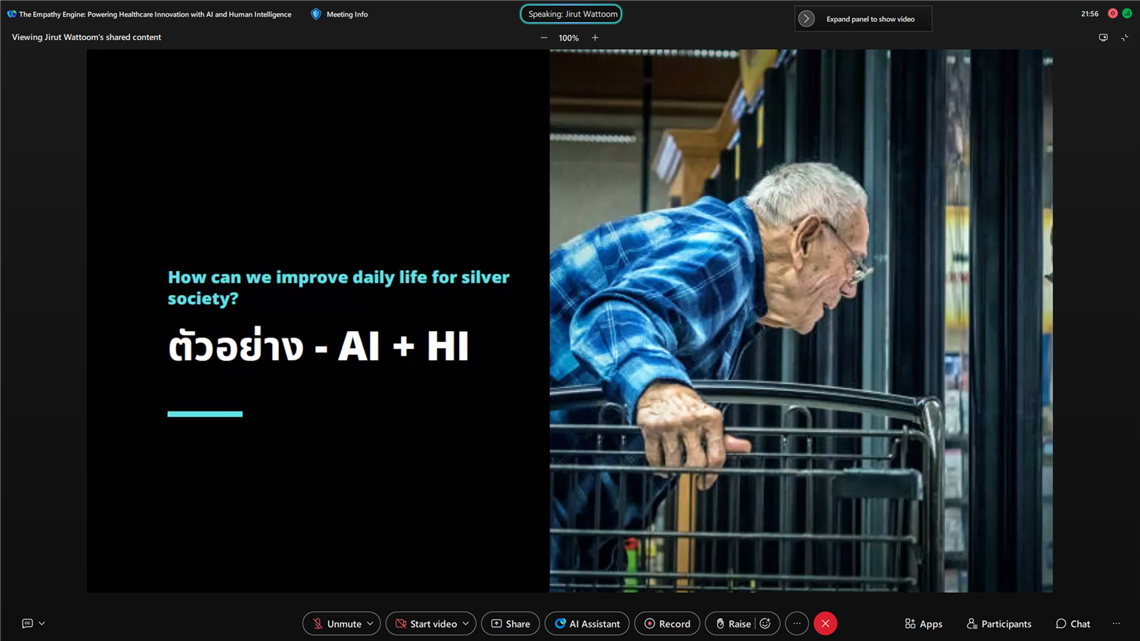Open the AI Assistant
This screenshot has width=1140, height=641.
(587, 624)
